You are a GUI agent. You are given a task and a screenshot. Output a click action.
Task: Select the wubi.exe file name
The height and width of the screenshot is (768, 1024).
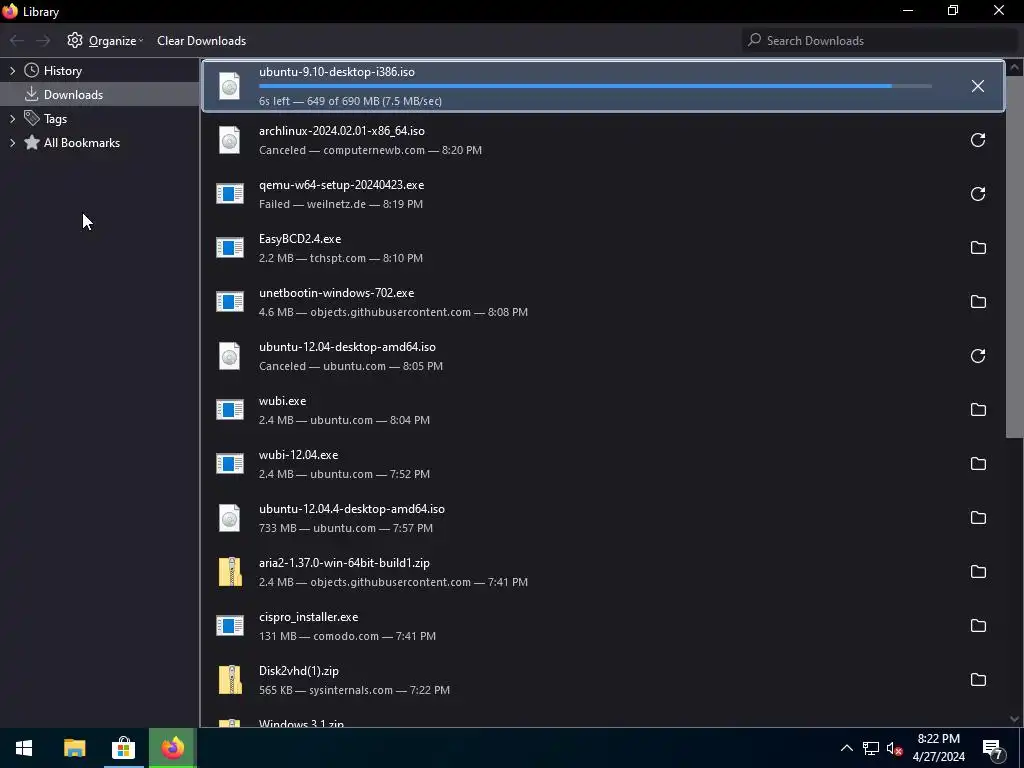point(282,401)
